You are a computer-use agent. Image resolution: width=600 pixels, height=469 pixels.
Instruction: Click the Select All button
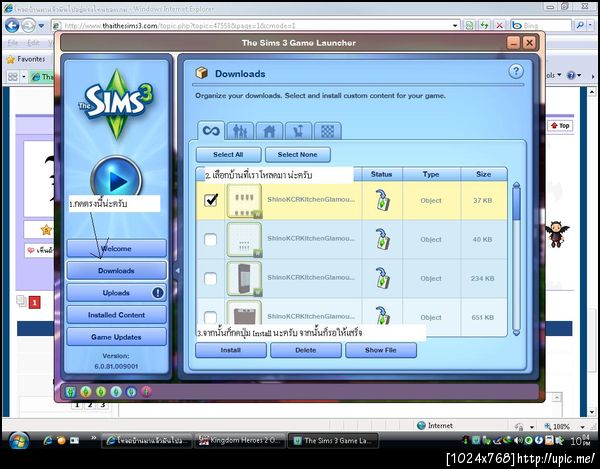coord(228,155)
